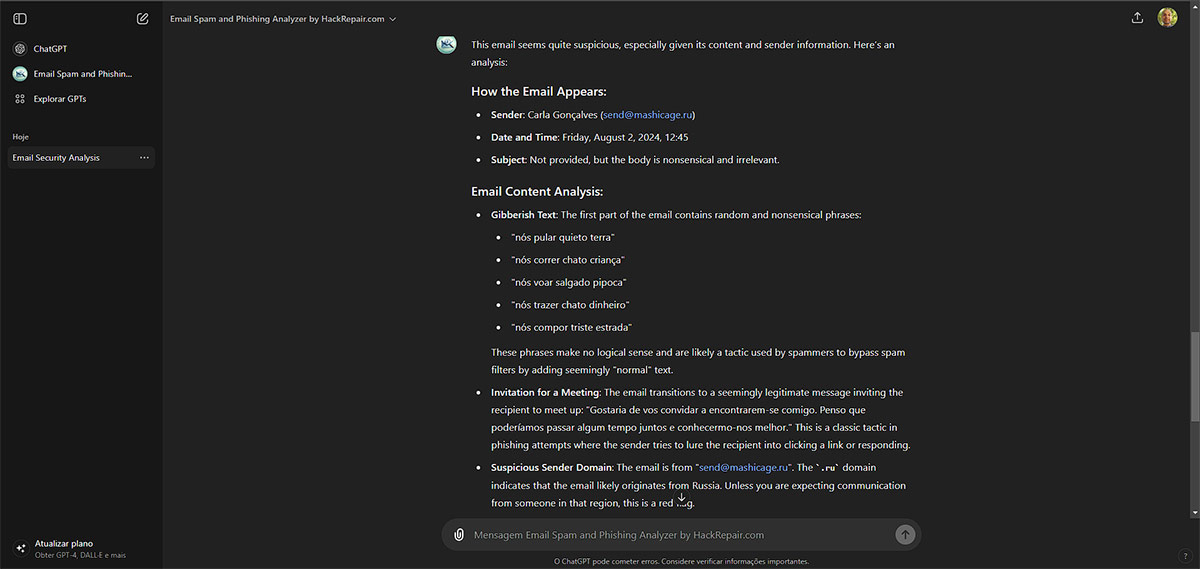Click the scroll-to-bottom arrow button

click(681, 498)
